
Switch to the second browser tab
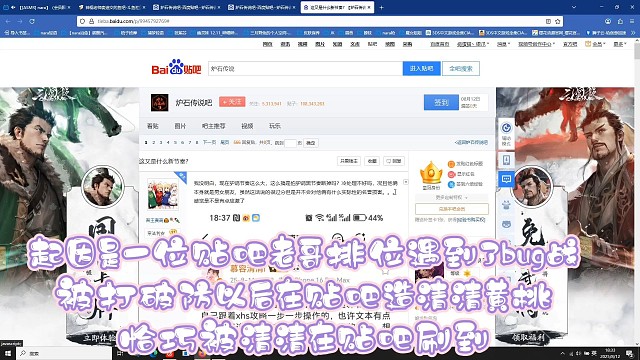click(111, 7)
